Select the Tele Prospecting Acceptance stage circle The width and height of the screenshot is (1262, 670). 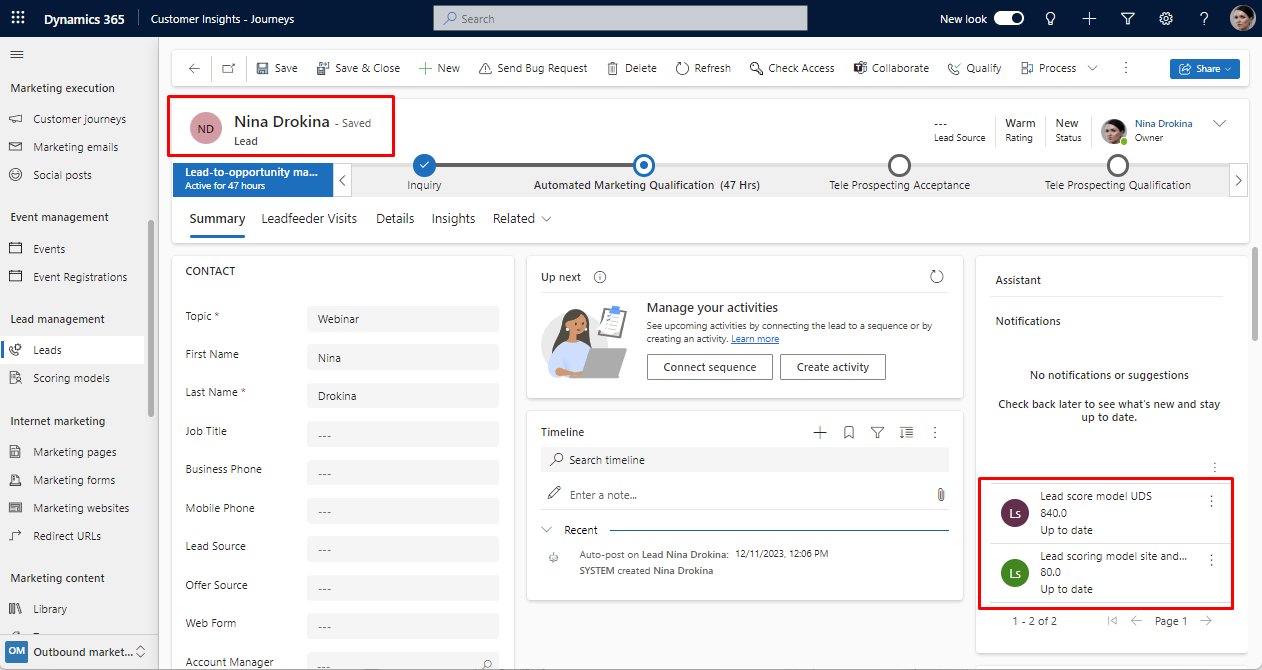(x=899, y=165)
